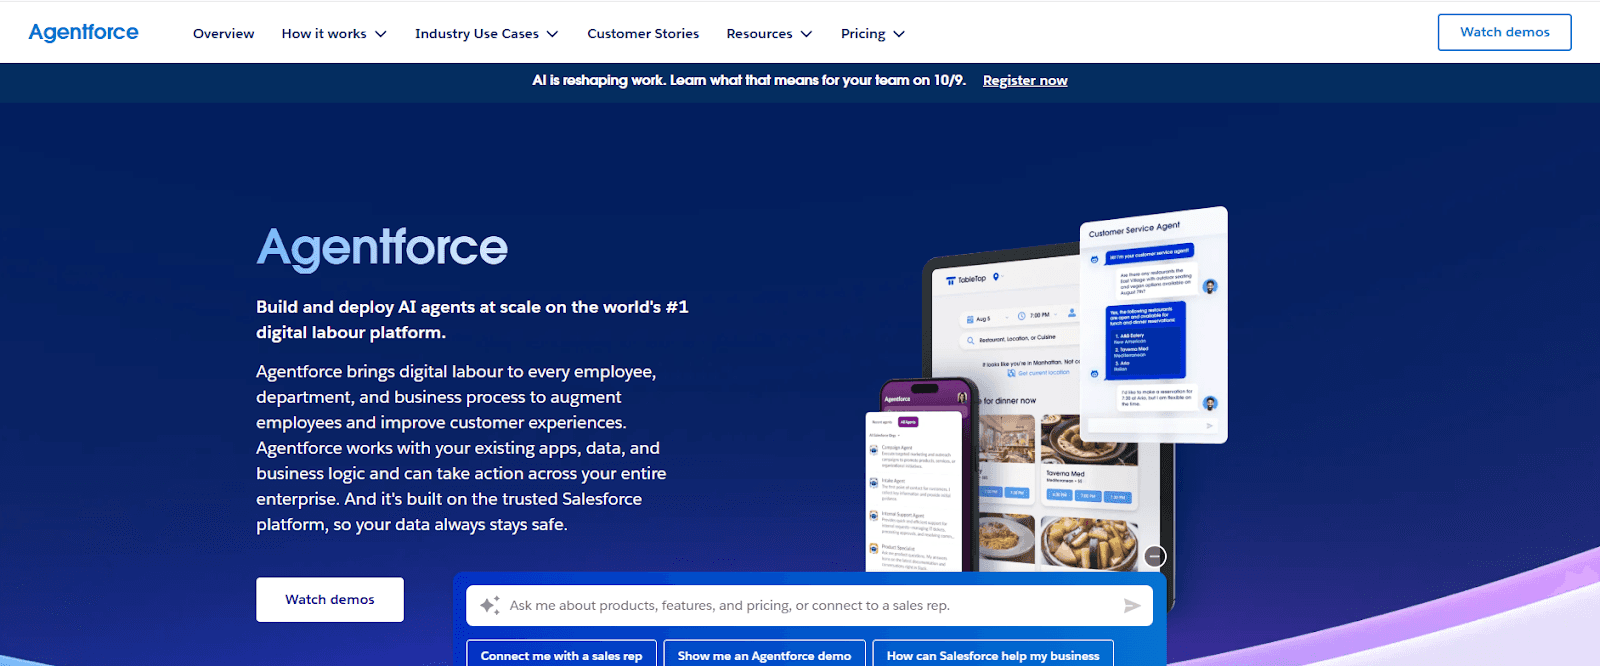Viewport: 1600px width, 666px height.
Task: Click the sparkle AI icon in chat box
Action: coord(490,605)
